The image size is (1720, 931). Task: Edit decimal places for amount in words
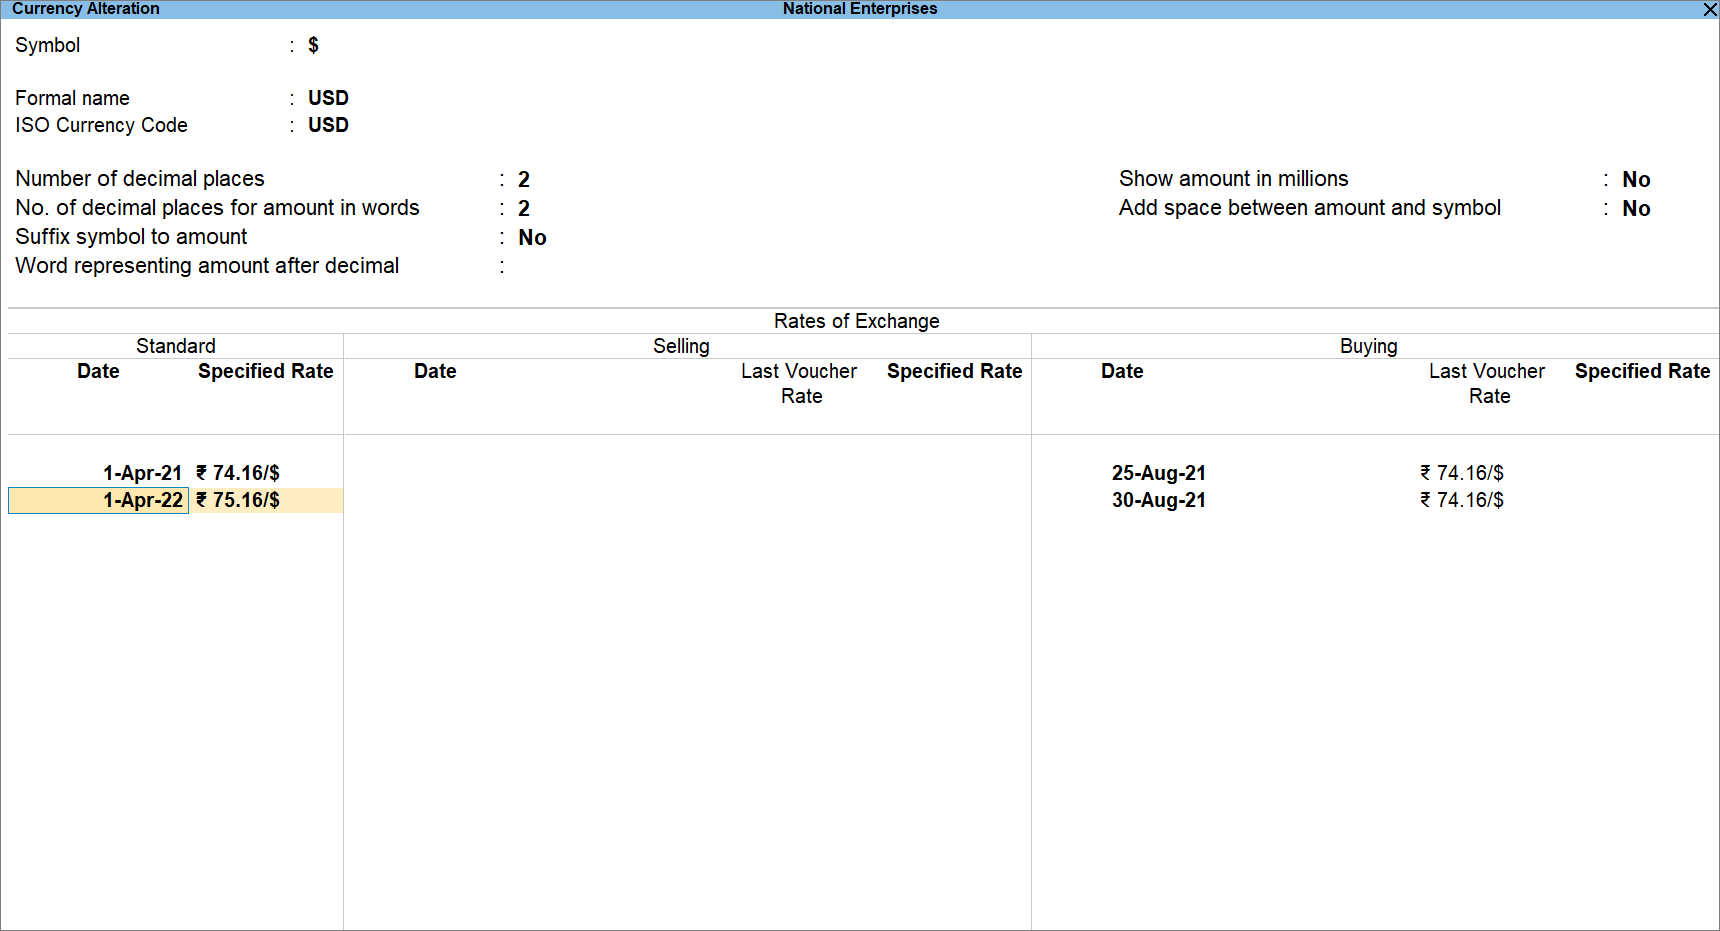[523, 209]
